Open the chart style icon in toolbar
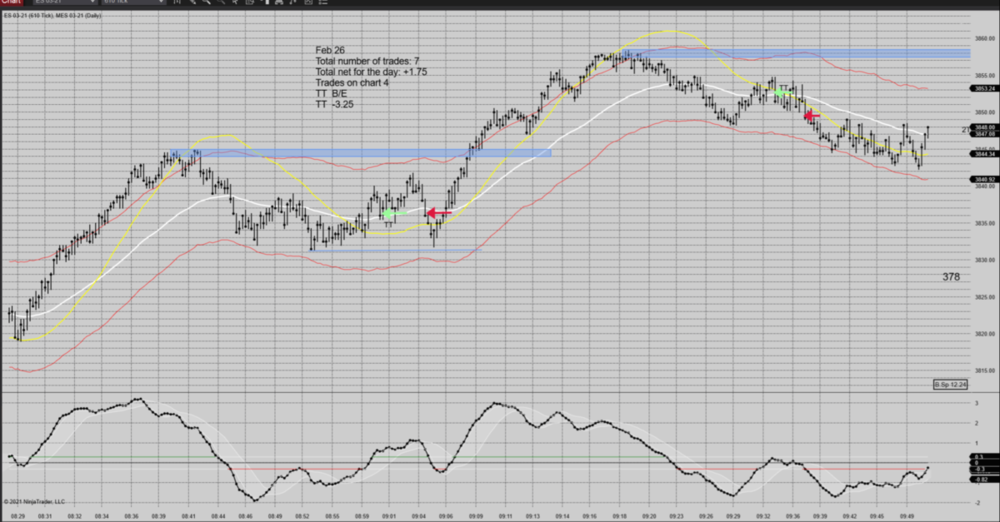 178,3
